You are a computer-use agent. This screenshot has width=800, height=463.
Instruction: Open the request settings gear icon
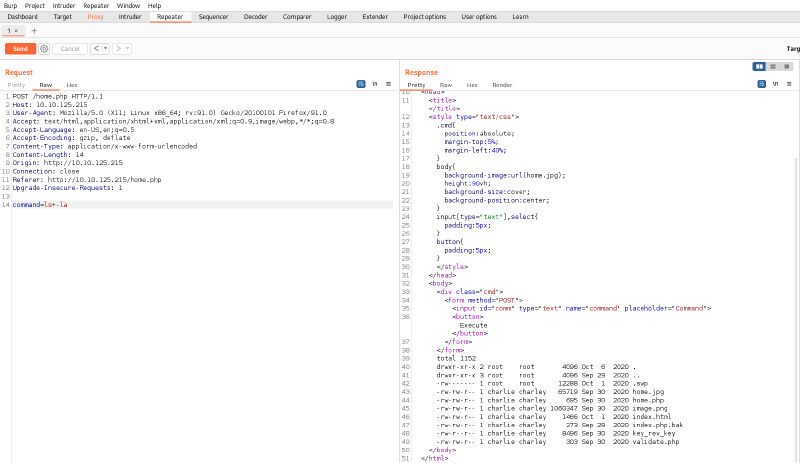tap(44, 48)
